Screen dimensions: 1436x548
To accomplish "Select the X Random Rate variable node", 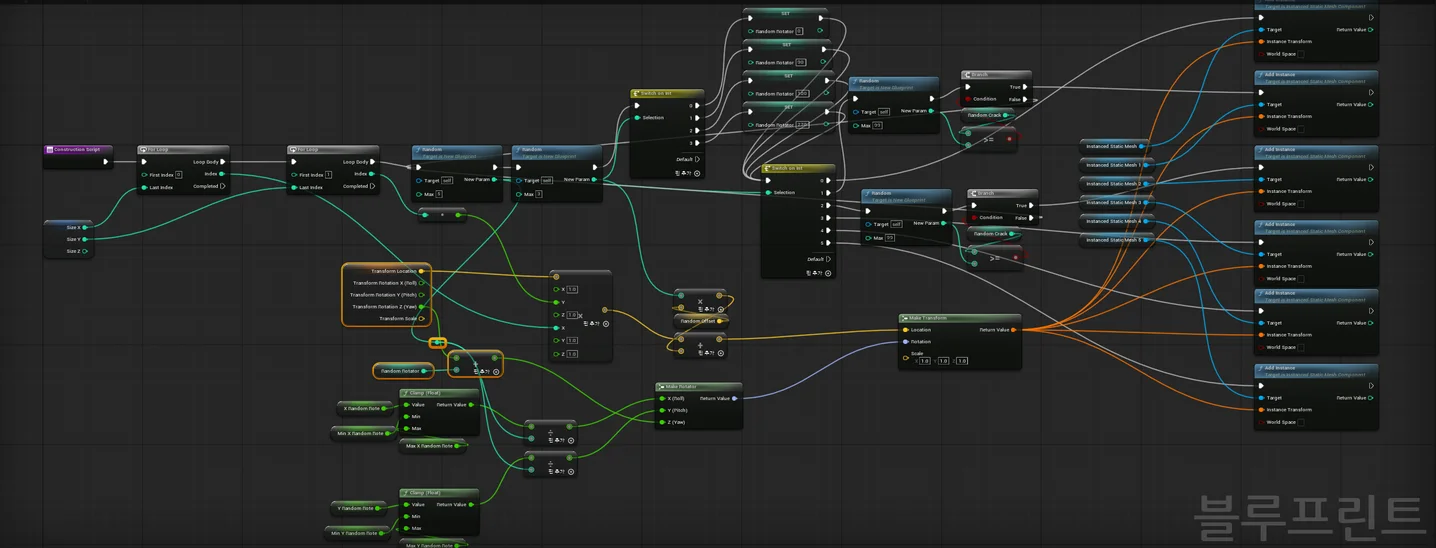I will [362, 408].
